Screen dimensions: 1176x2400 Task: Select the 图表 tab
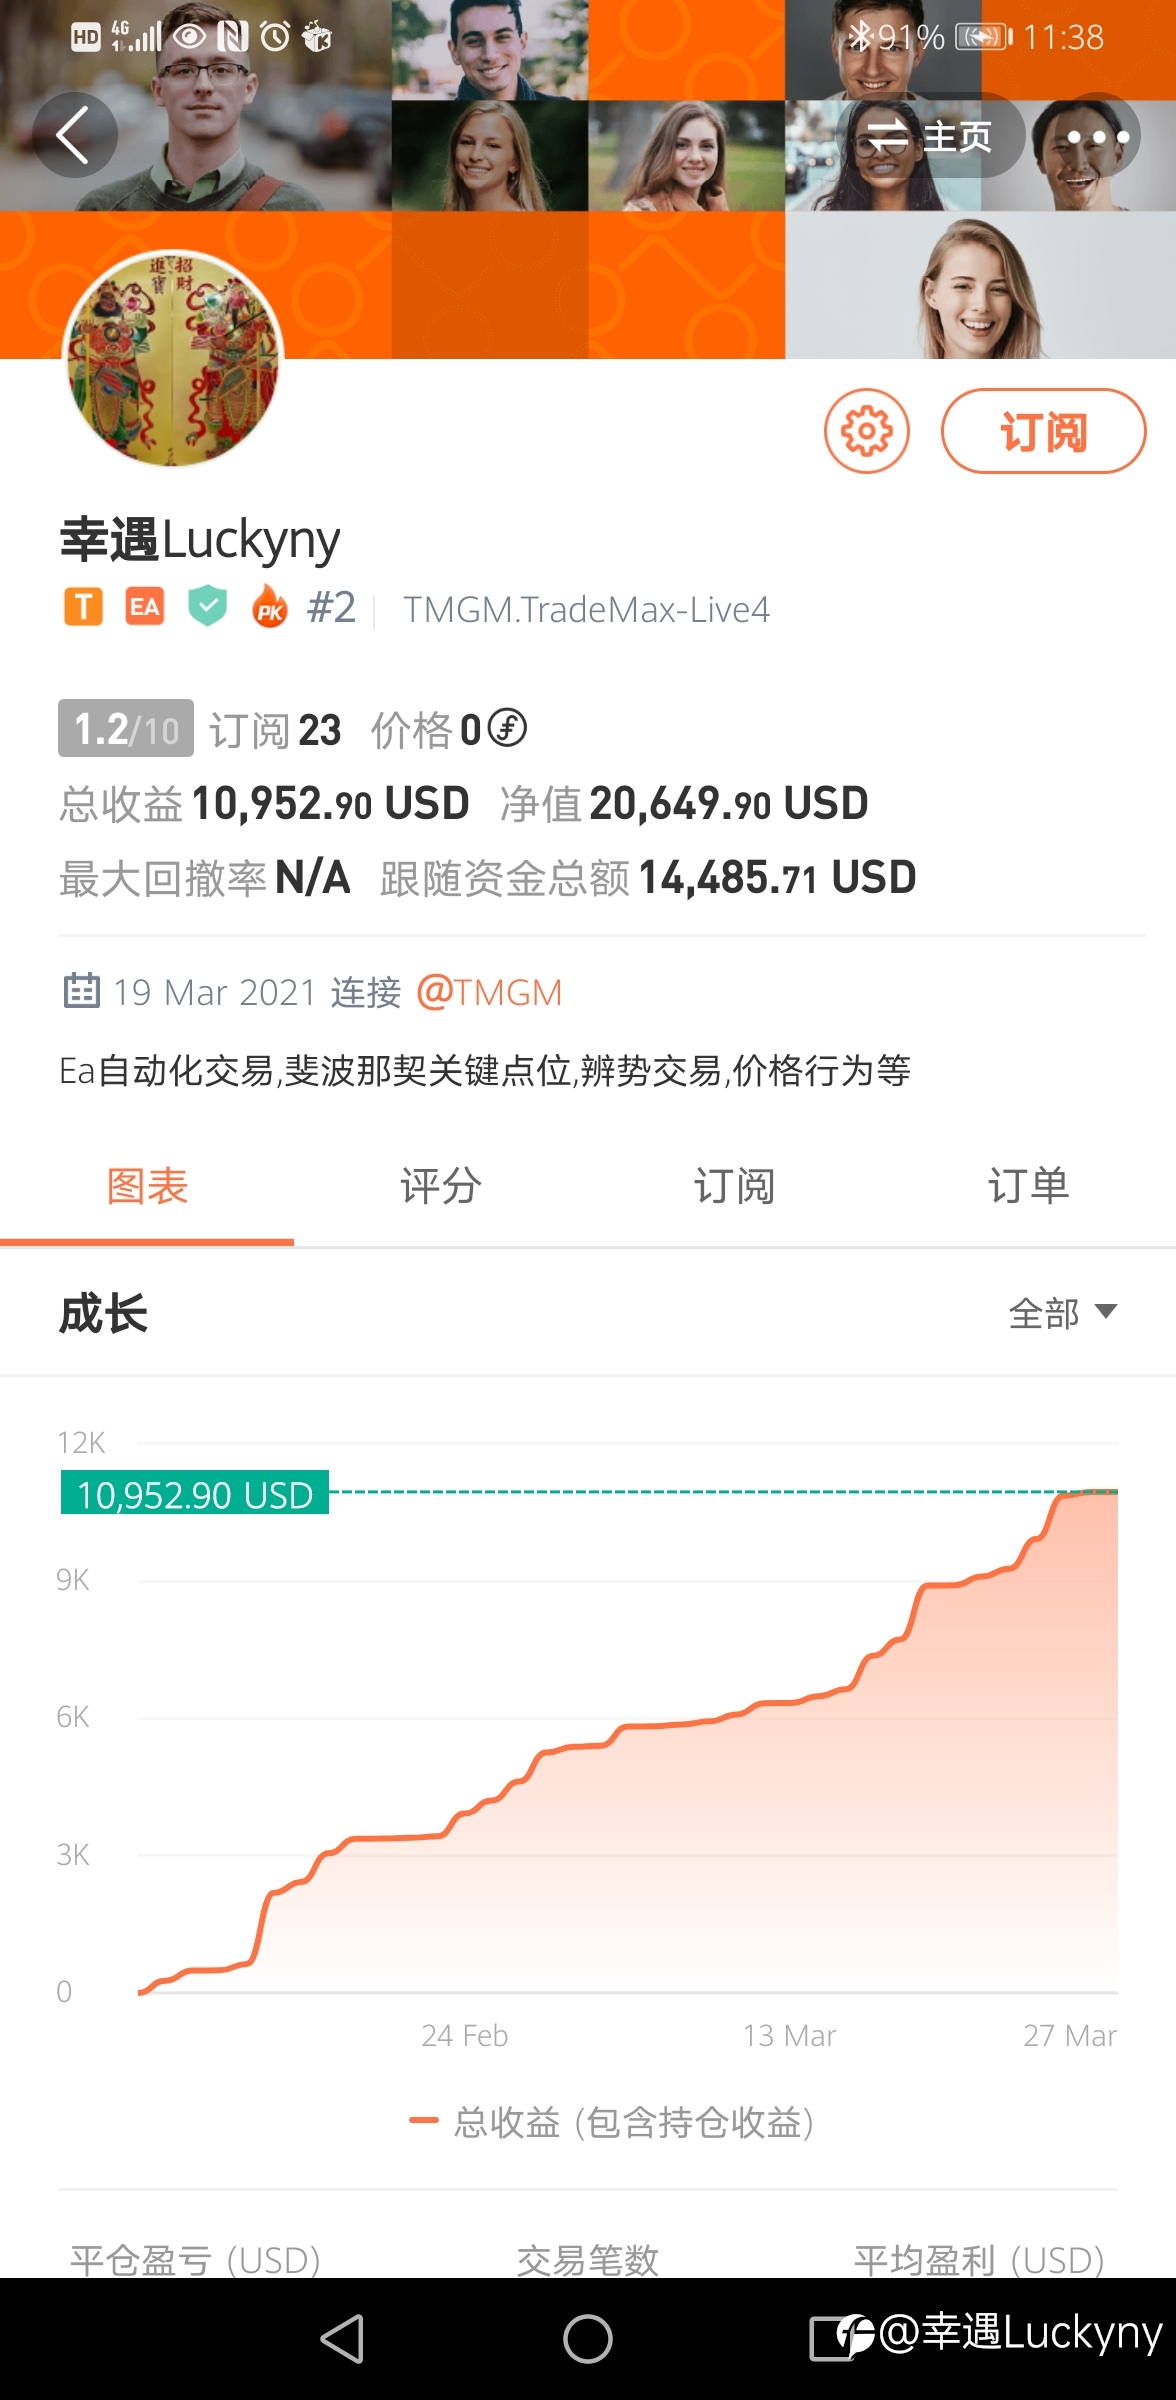147,1187
